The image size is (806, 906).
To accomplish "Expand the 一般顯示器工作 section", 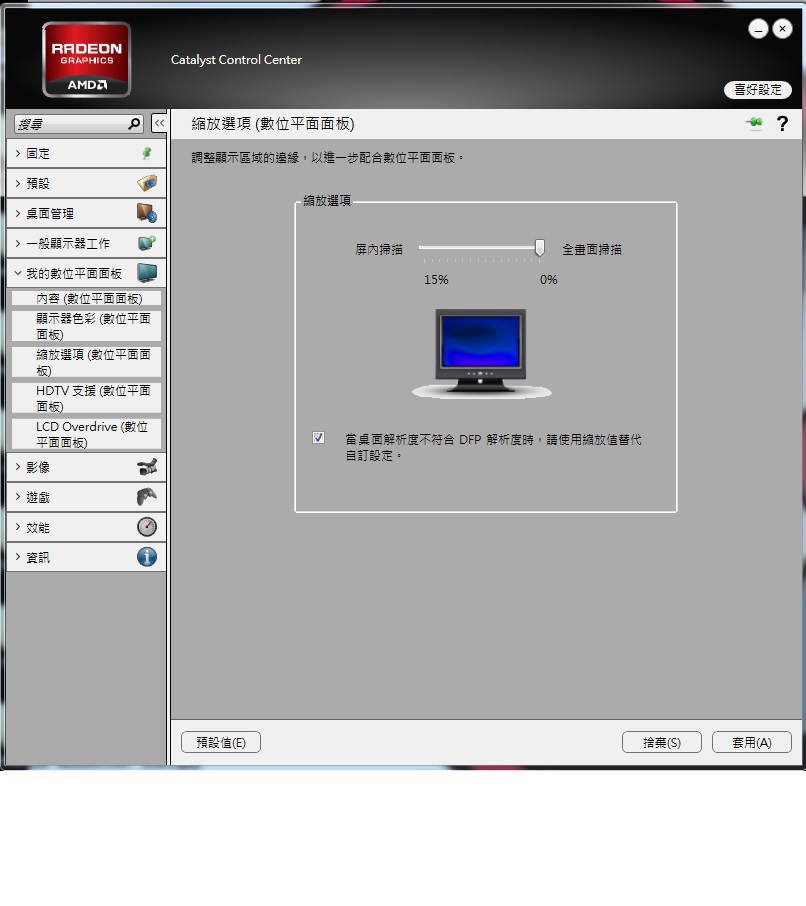I will tap(18, 243).
